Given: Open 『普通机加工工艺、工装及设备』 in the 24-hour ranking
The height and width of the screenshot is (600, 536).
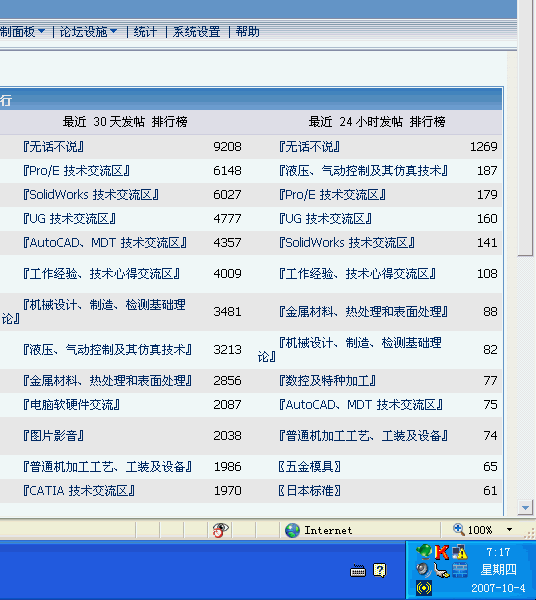Looking at the screenshot, I should pyautogui.click(x=363, y=436).
